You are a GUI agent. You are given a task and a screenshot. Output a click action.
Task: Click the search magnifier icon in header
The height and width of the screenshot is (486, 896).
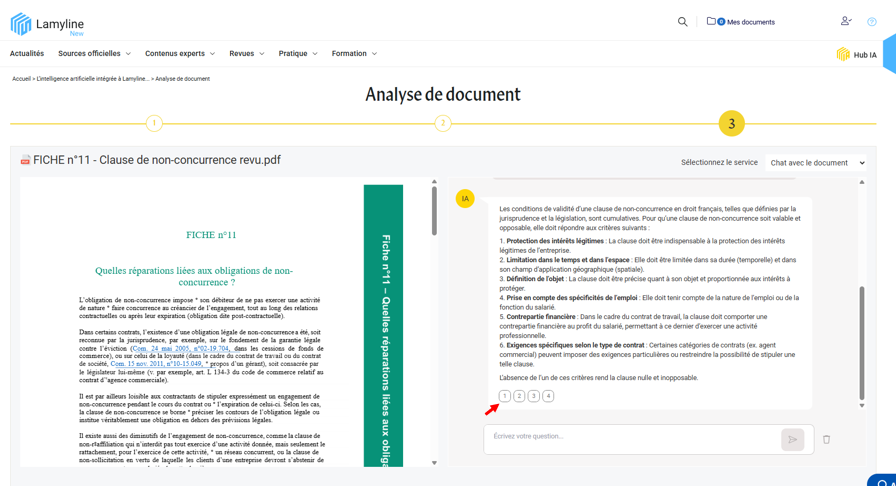683,21
